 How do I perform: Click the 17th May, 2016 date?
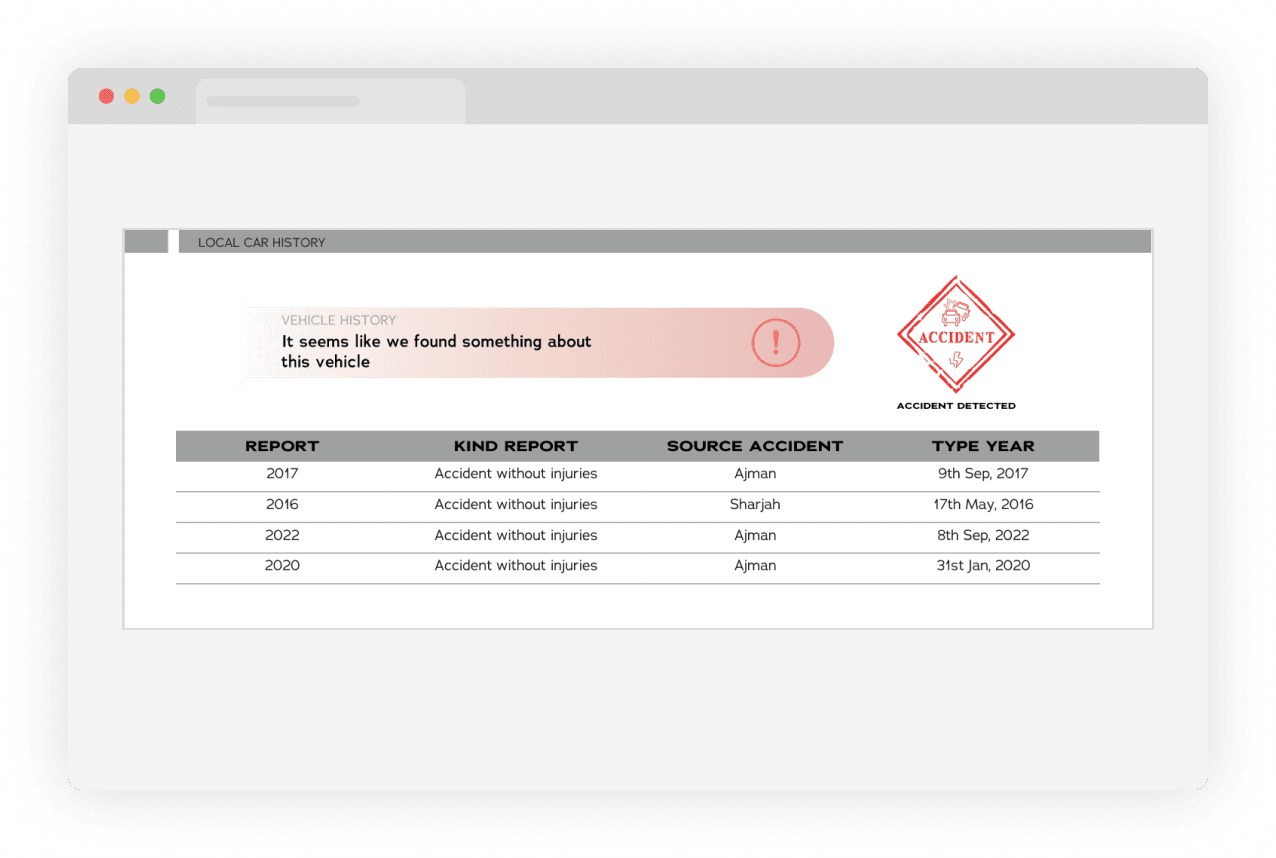[x=983, y=505]
